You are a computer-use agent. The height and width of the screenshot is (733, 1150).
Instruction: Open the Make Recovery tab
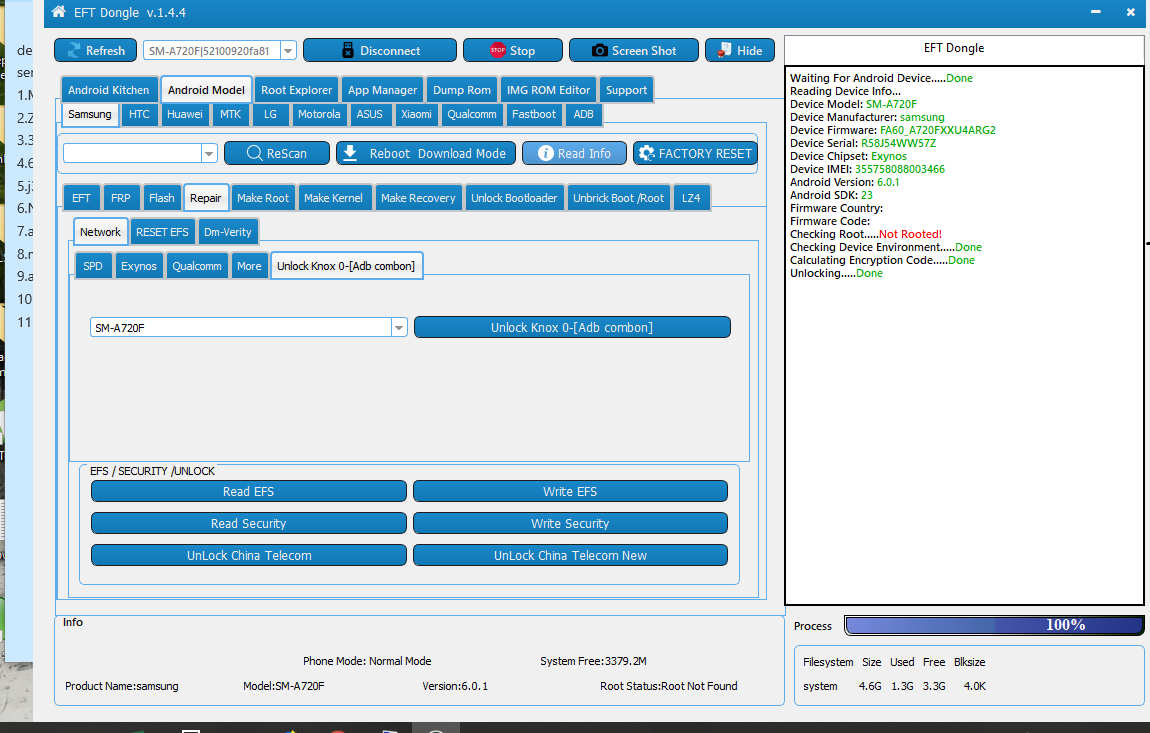(418, 198)
